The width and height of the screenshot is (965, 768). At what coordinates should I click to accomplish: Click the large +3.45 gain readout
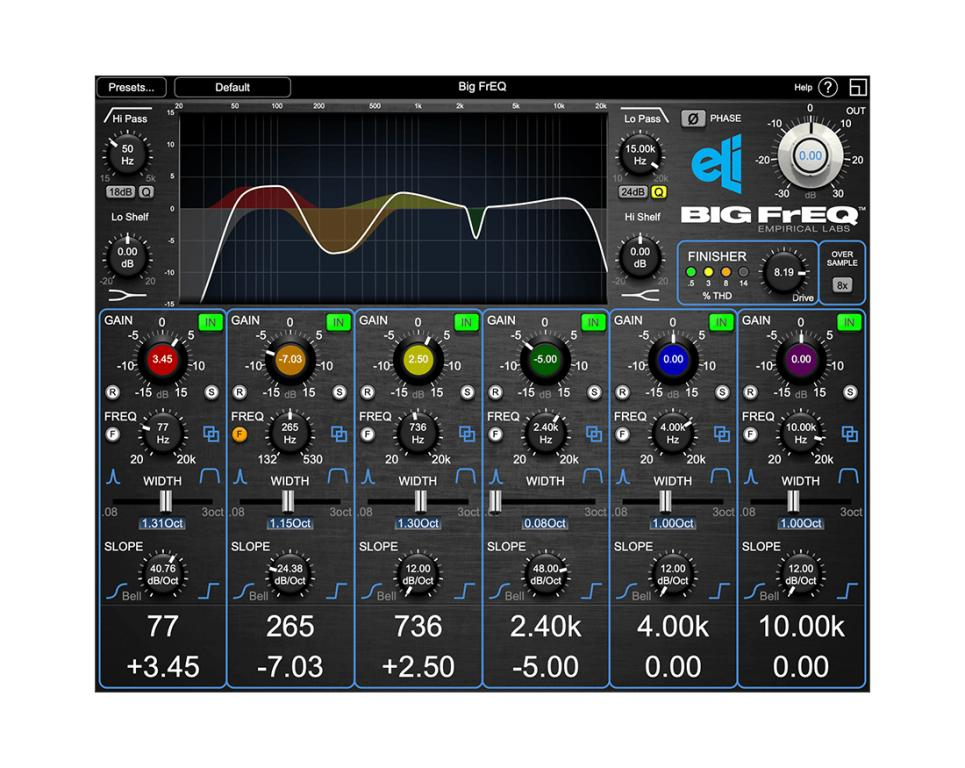(162, 667)
